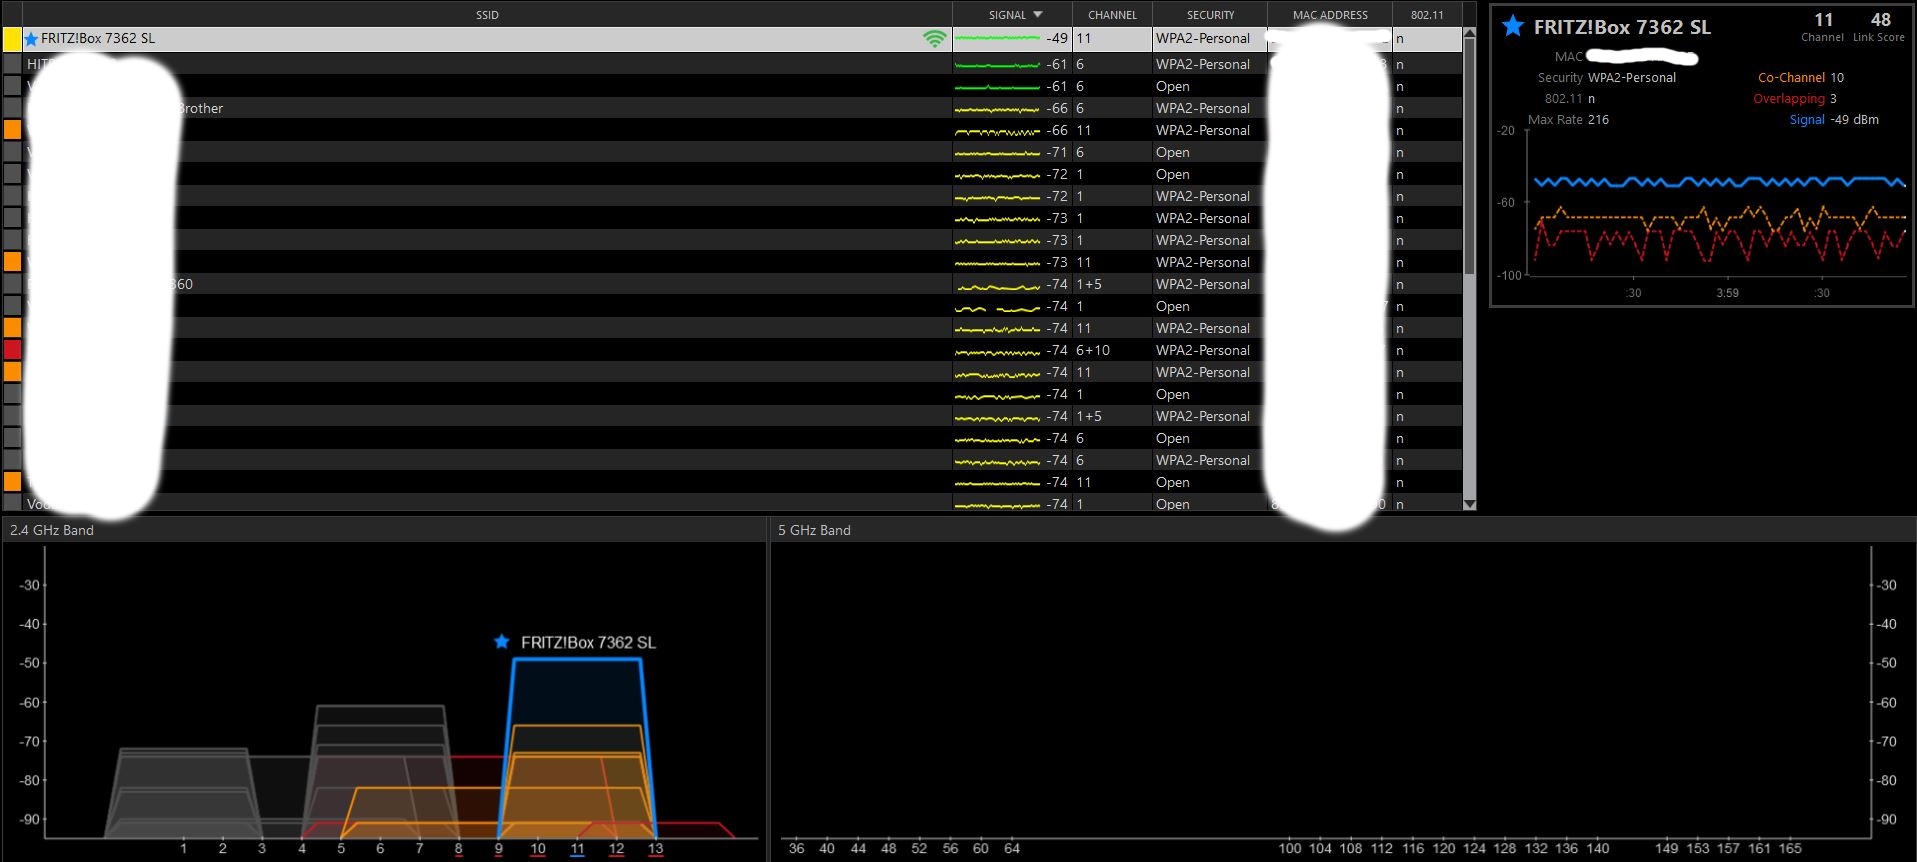Sort networks by the SSID column header
The width and height of the screenshot is (1917, 862).
(x=487, y=15)
